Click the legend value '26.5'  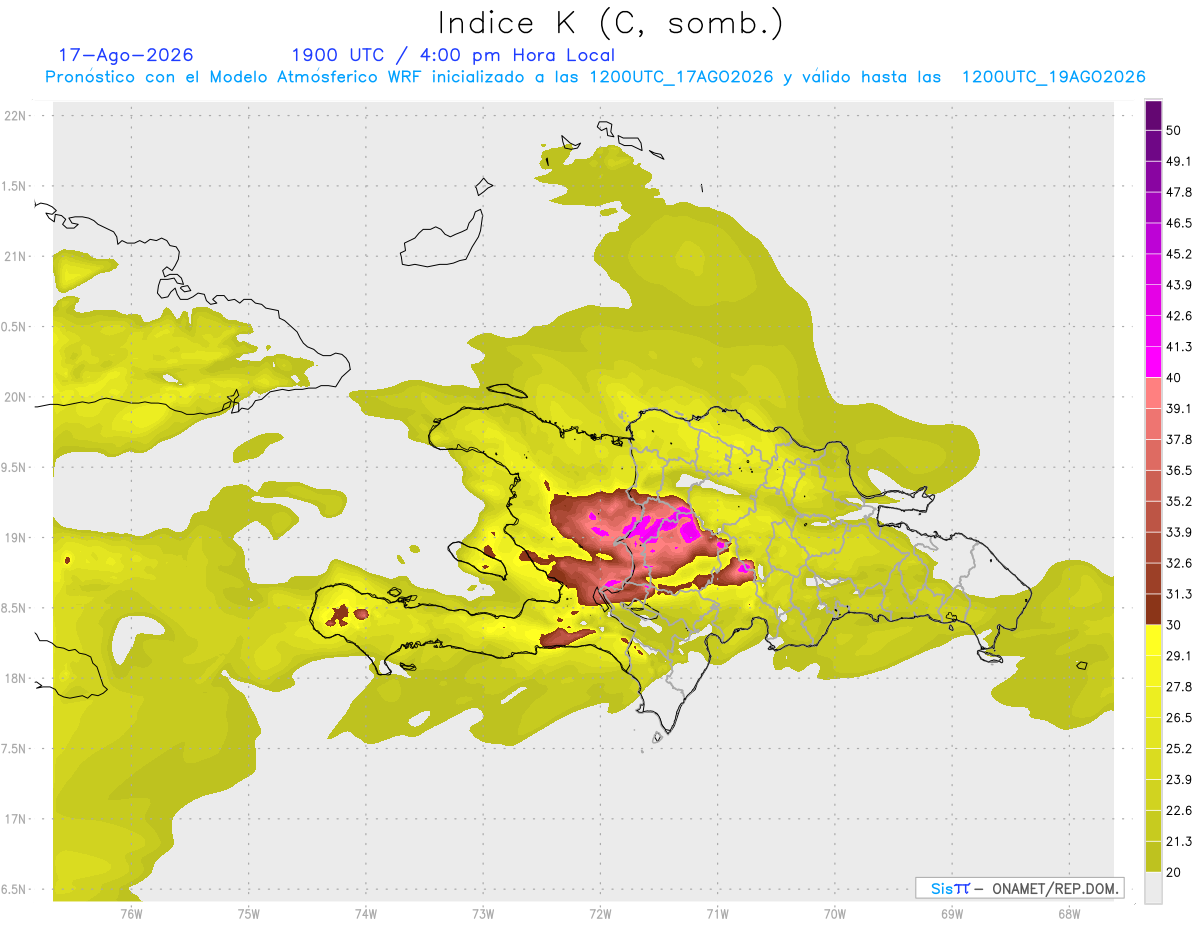pyautogui.click(x=1179, y=717)
